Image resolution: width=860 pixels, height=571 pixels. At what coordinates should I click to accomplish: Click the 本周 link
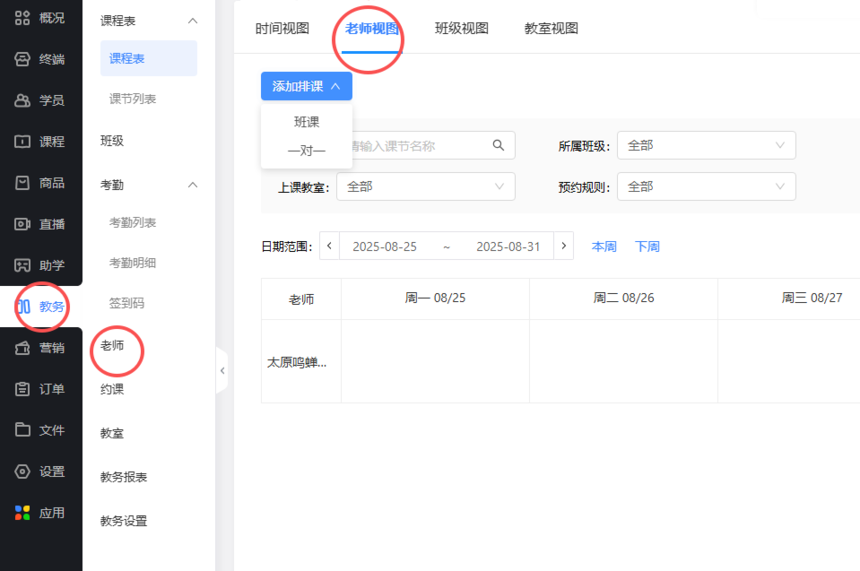[x=604, y=246]
